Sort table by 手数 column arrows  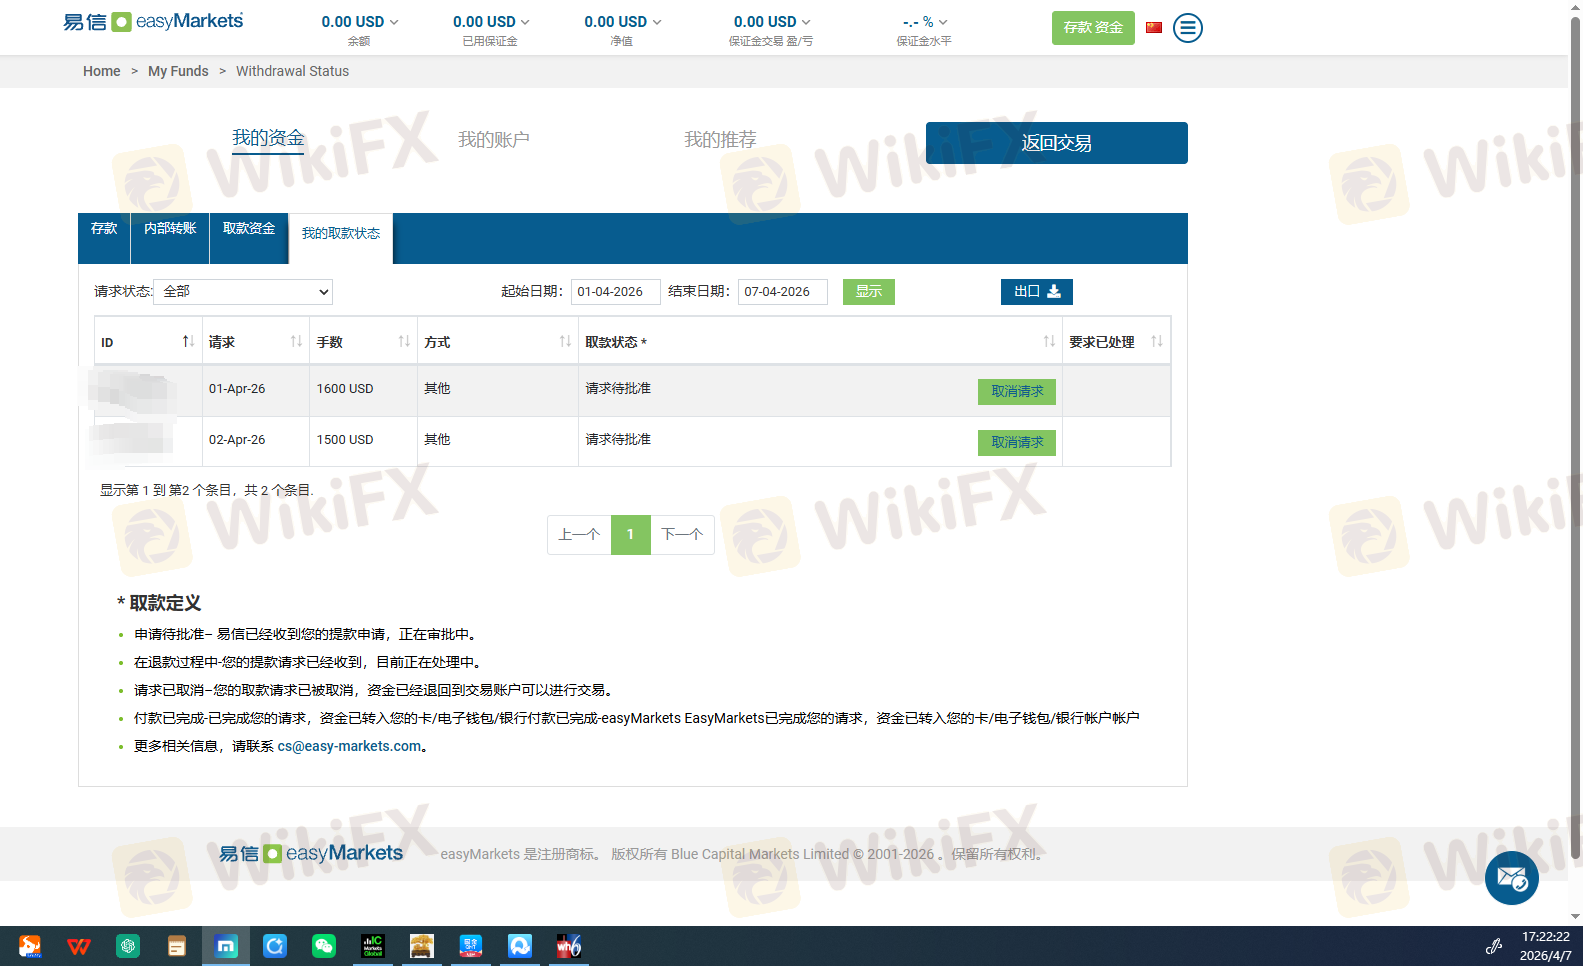point(404,342)
